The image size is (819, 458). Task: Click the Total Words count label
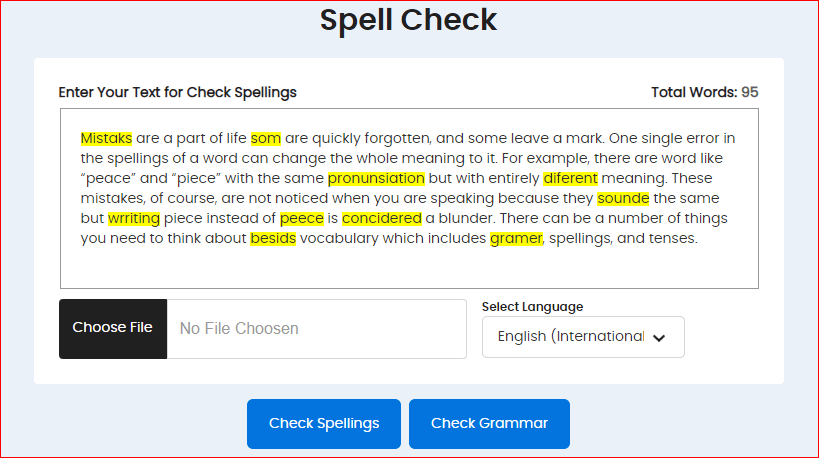tap(704, 92)
